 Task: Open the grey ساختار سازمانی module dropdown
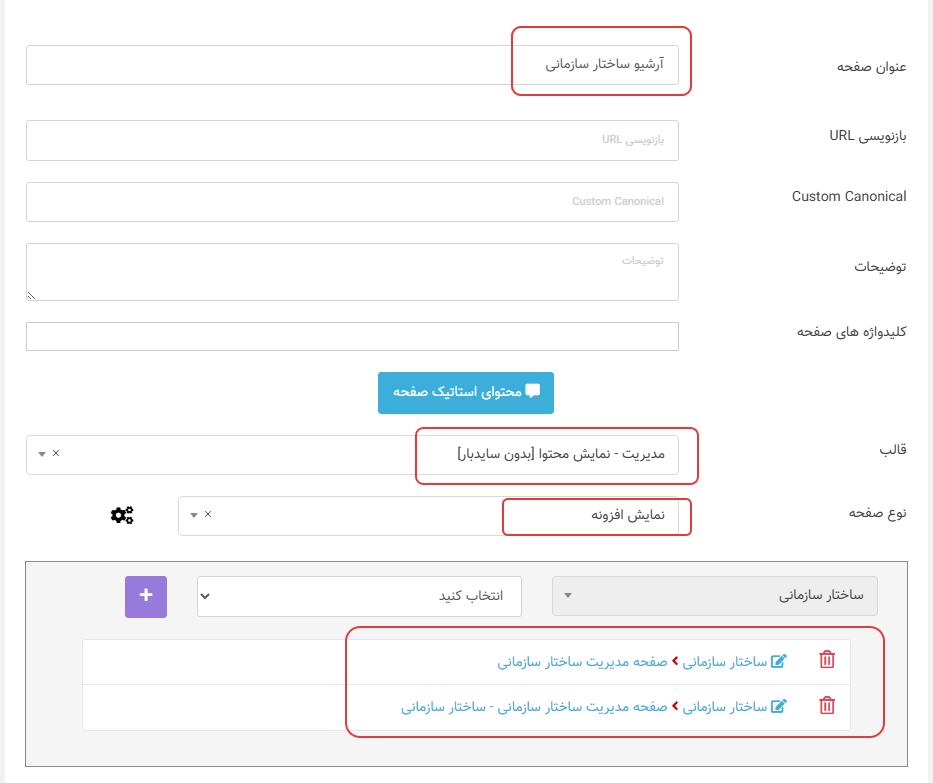[x=714, y=596]
